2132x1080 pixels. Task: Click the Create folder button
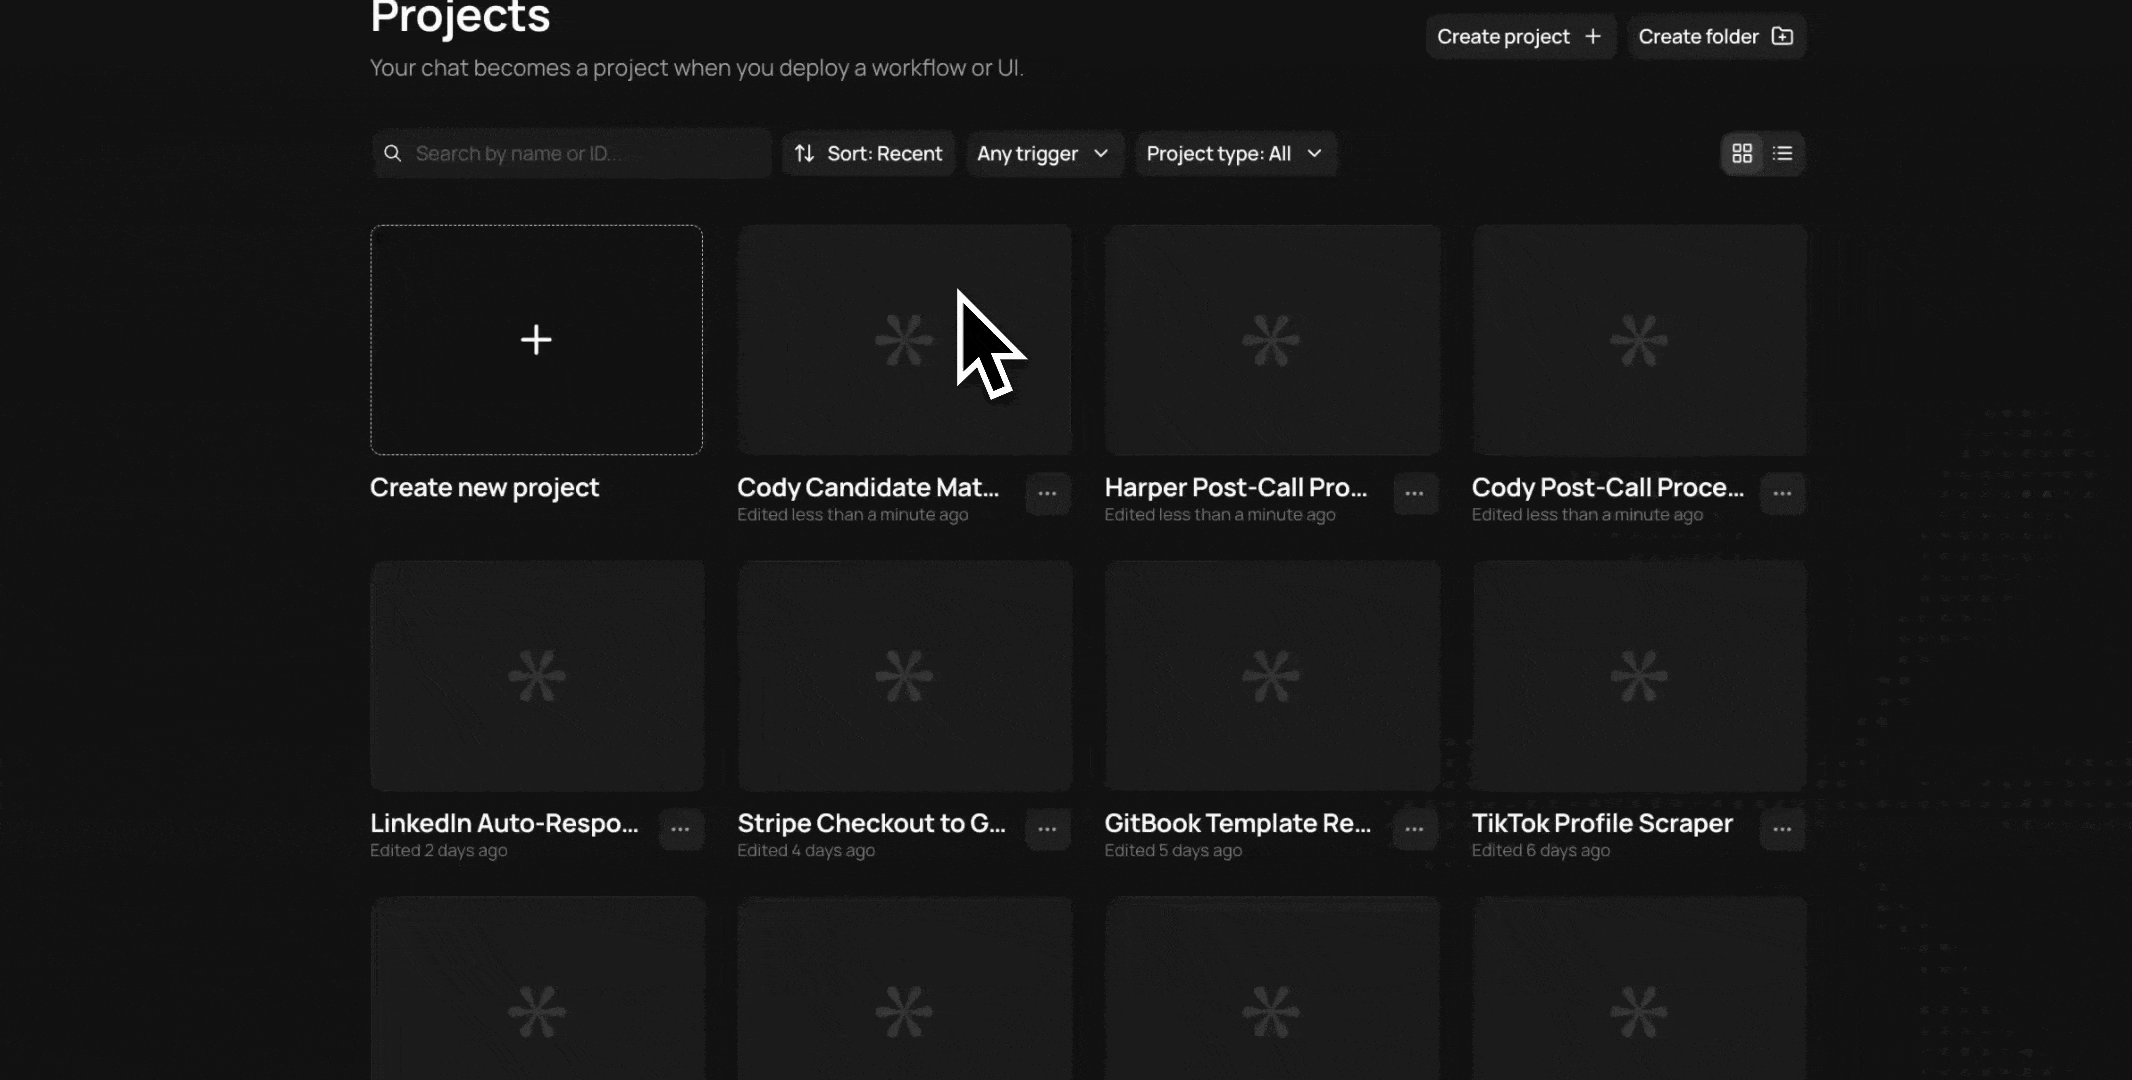(x=1715, y=37)
